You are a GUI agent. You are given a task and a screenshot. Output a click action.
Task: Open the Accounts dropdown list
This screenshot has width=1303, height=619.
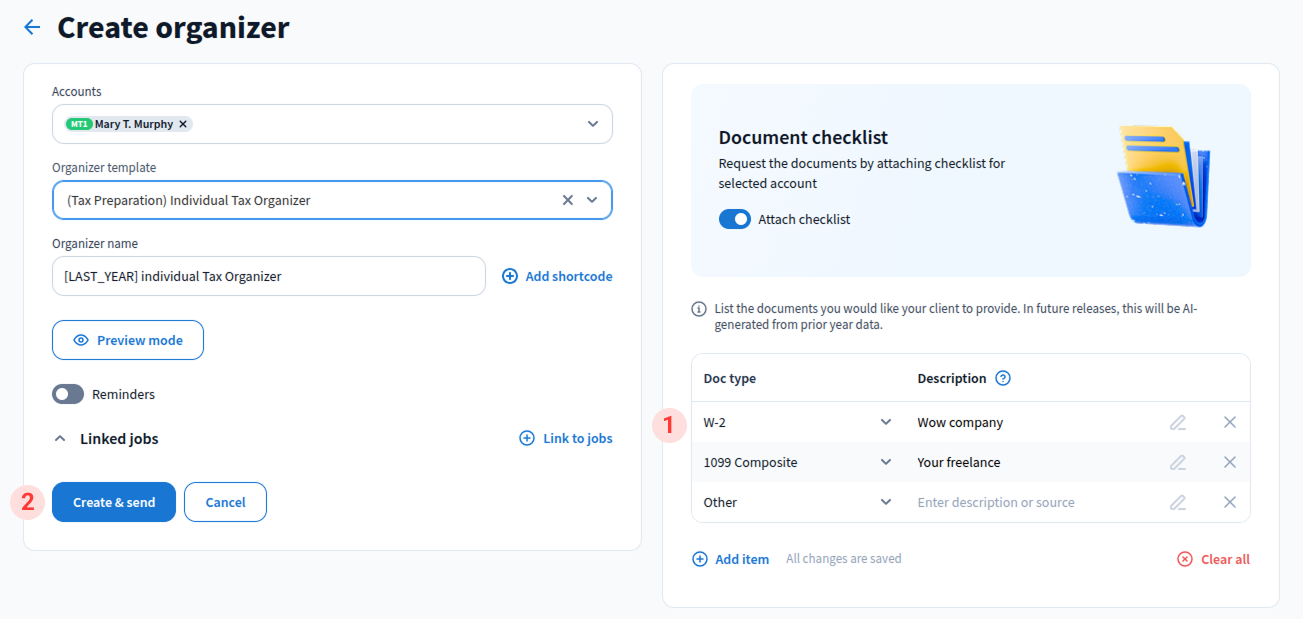click(592, 124)
